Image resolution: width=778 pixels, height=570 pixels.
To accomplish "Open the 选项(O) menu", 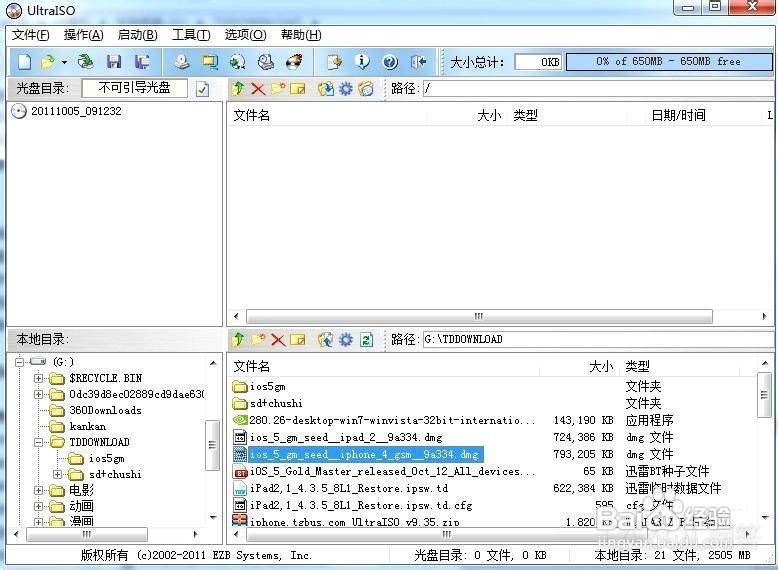I will (245, 35).
